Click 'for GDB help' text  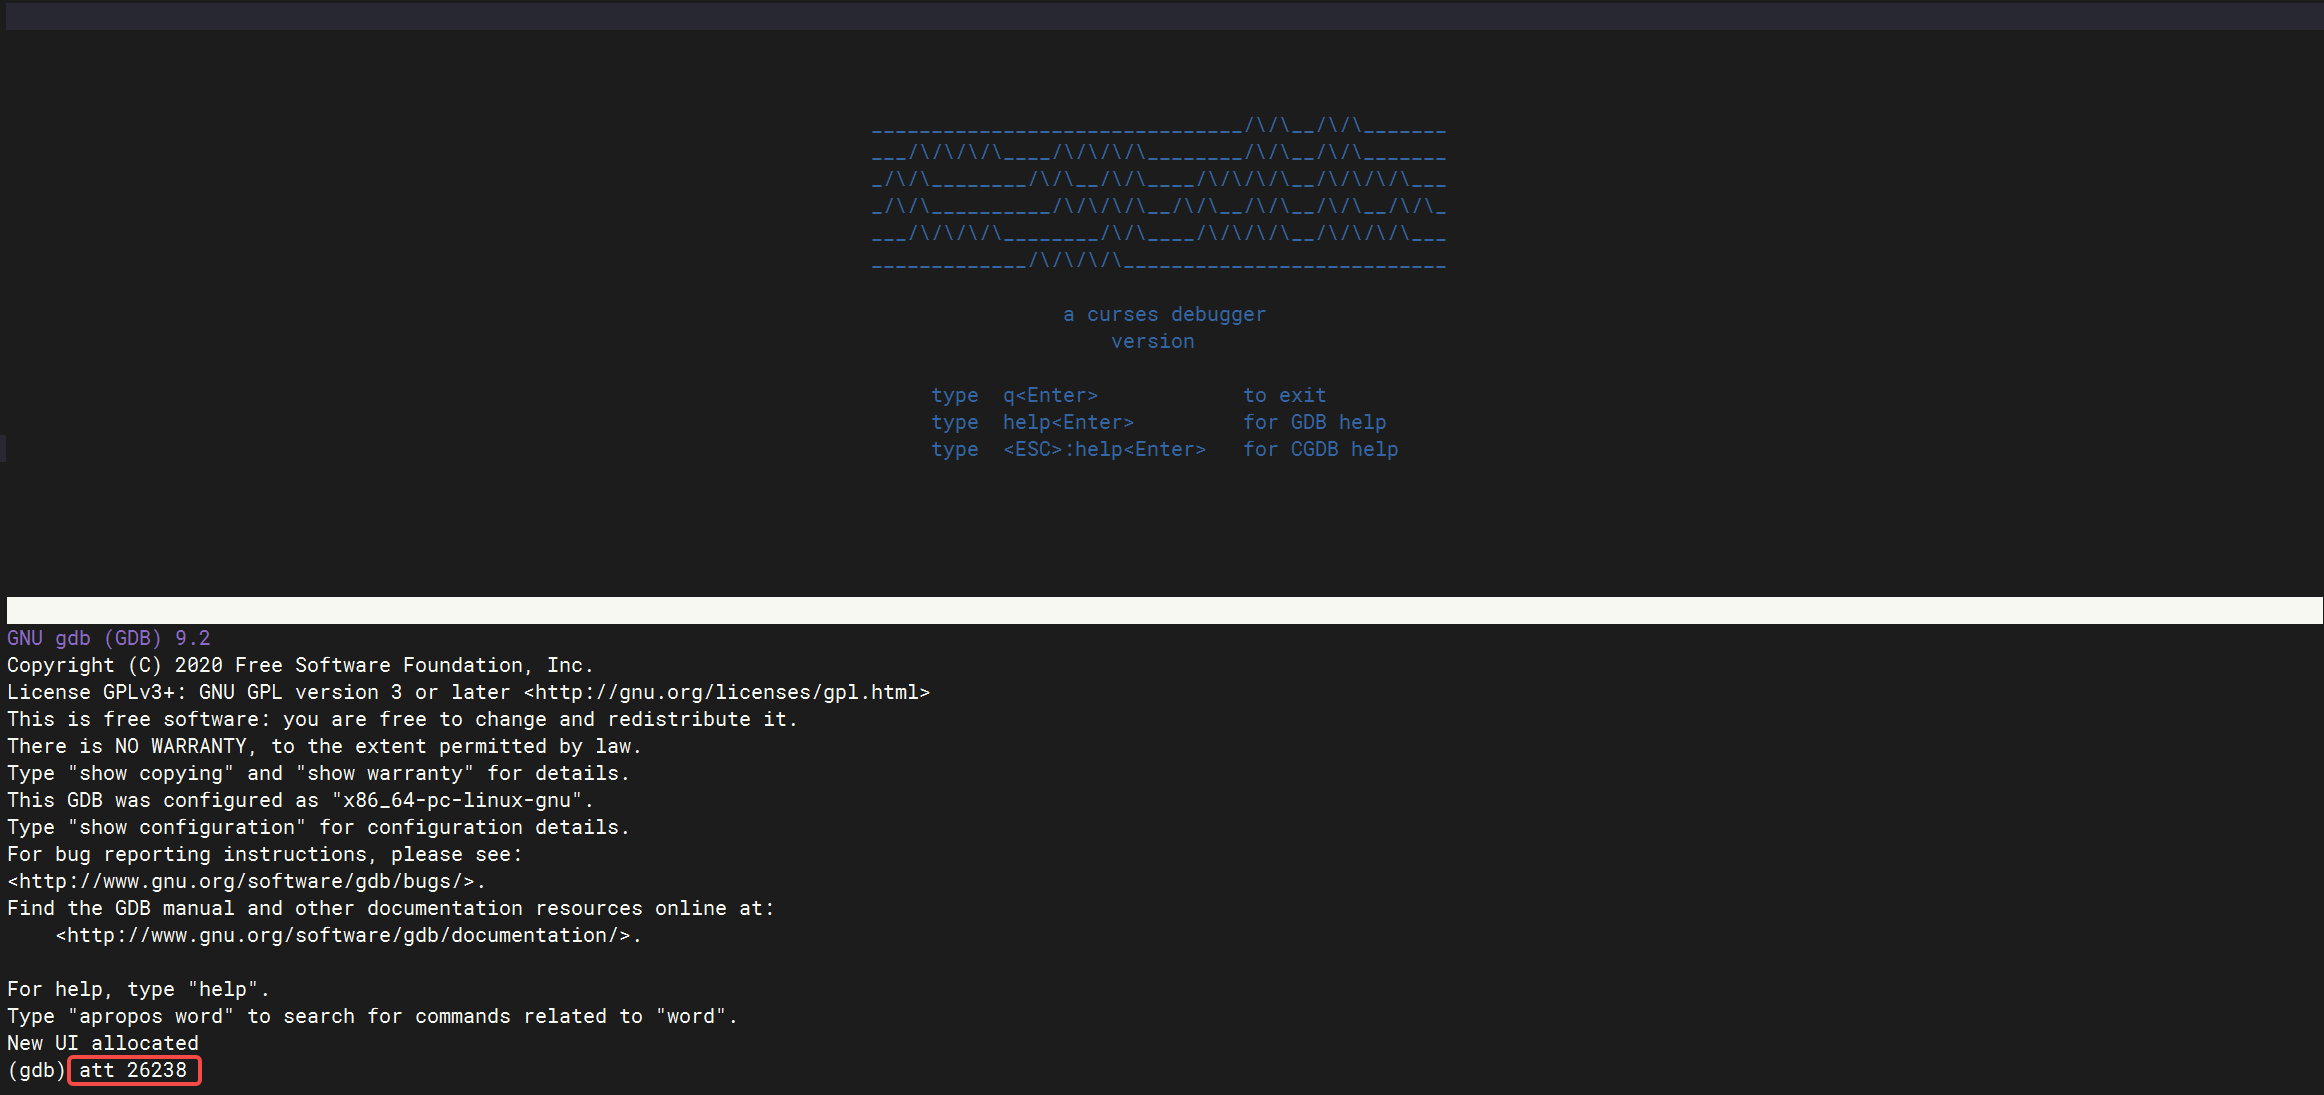1314,422
